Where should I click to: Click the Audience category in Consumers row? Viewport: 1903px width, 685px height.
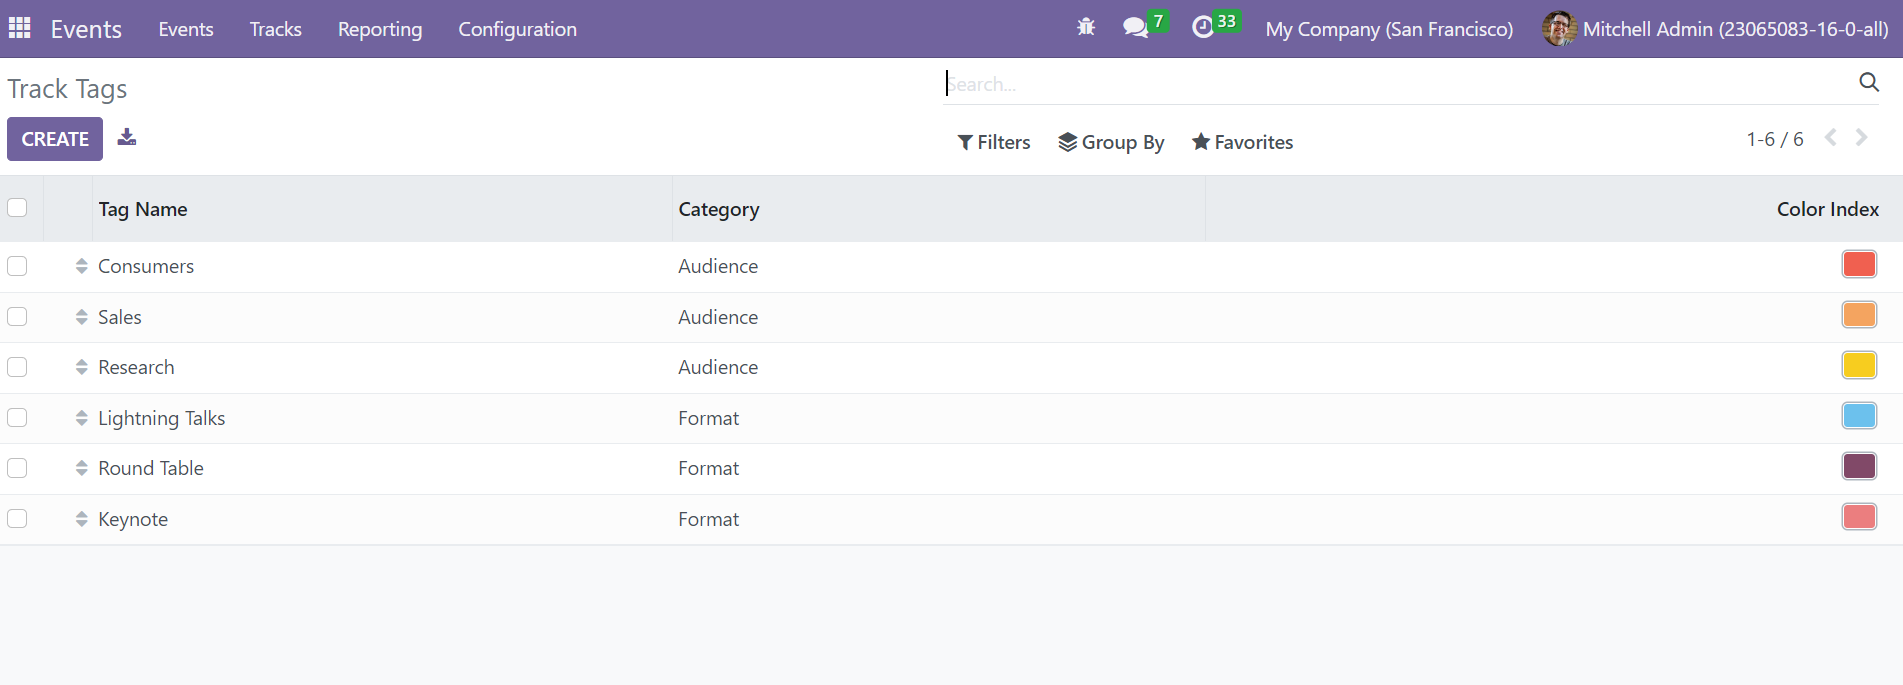click(x=718, y=266)
